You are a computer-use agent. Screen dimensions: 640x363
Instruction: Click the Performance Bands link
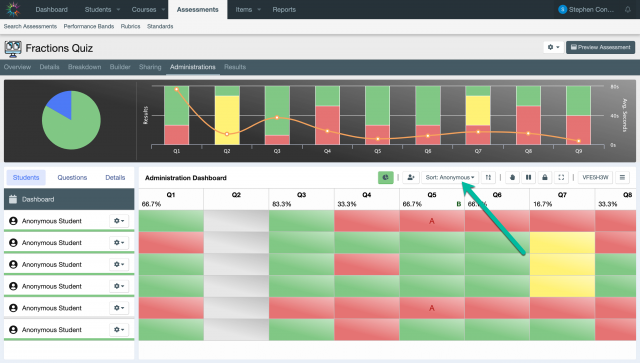click(89, 26)
